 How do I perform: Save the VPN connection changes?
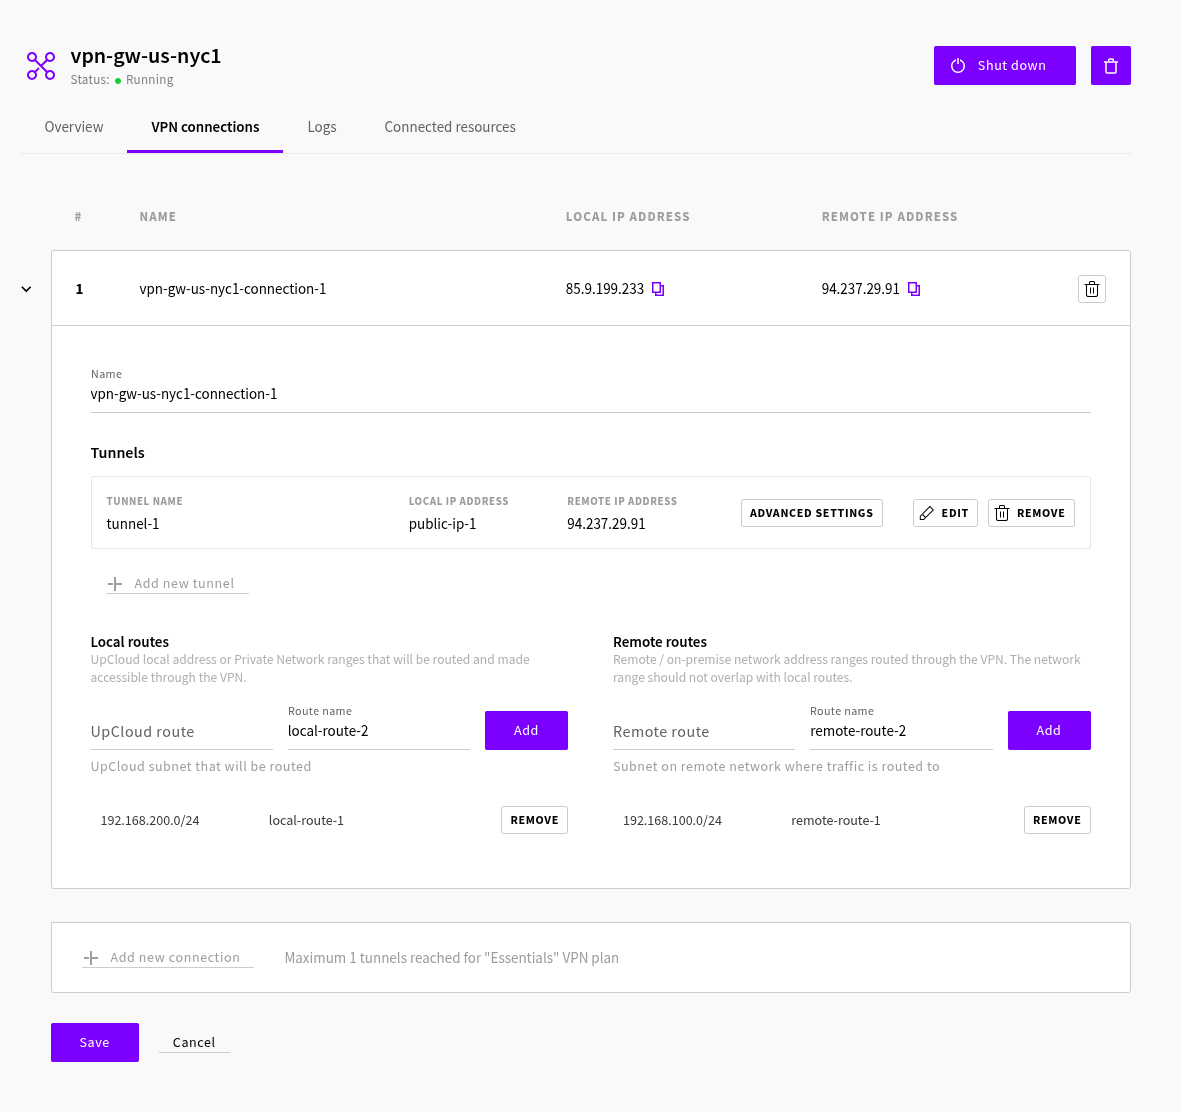[95, 1042]
